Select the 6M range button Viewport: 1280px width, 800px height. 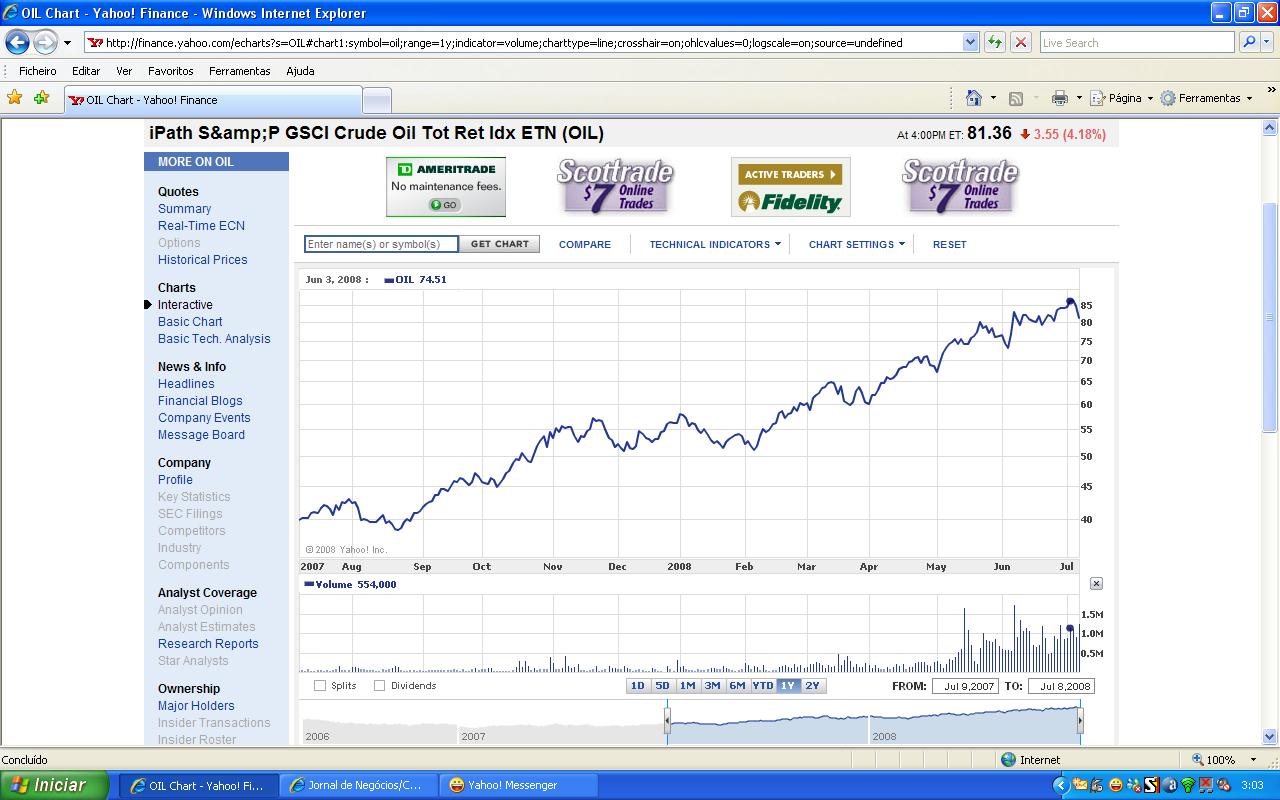(x=738, y=686)
